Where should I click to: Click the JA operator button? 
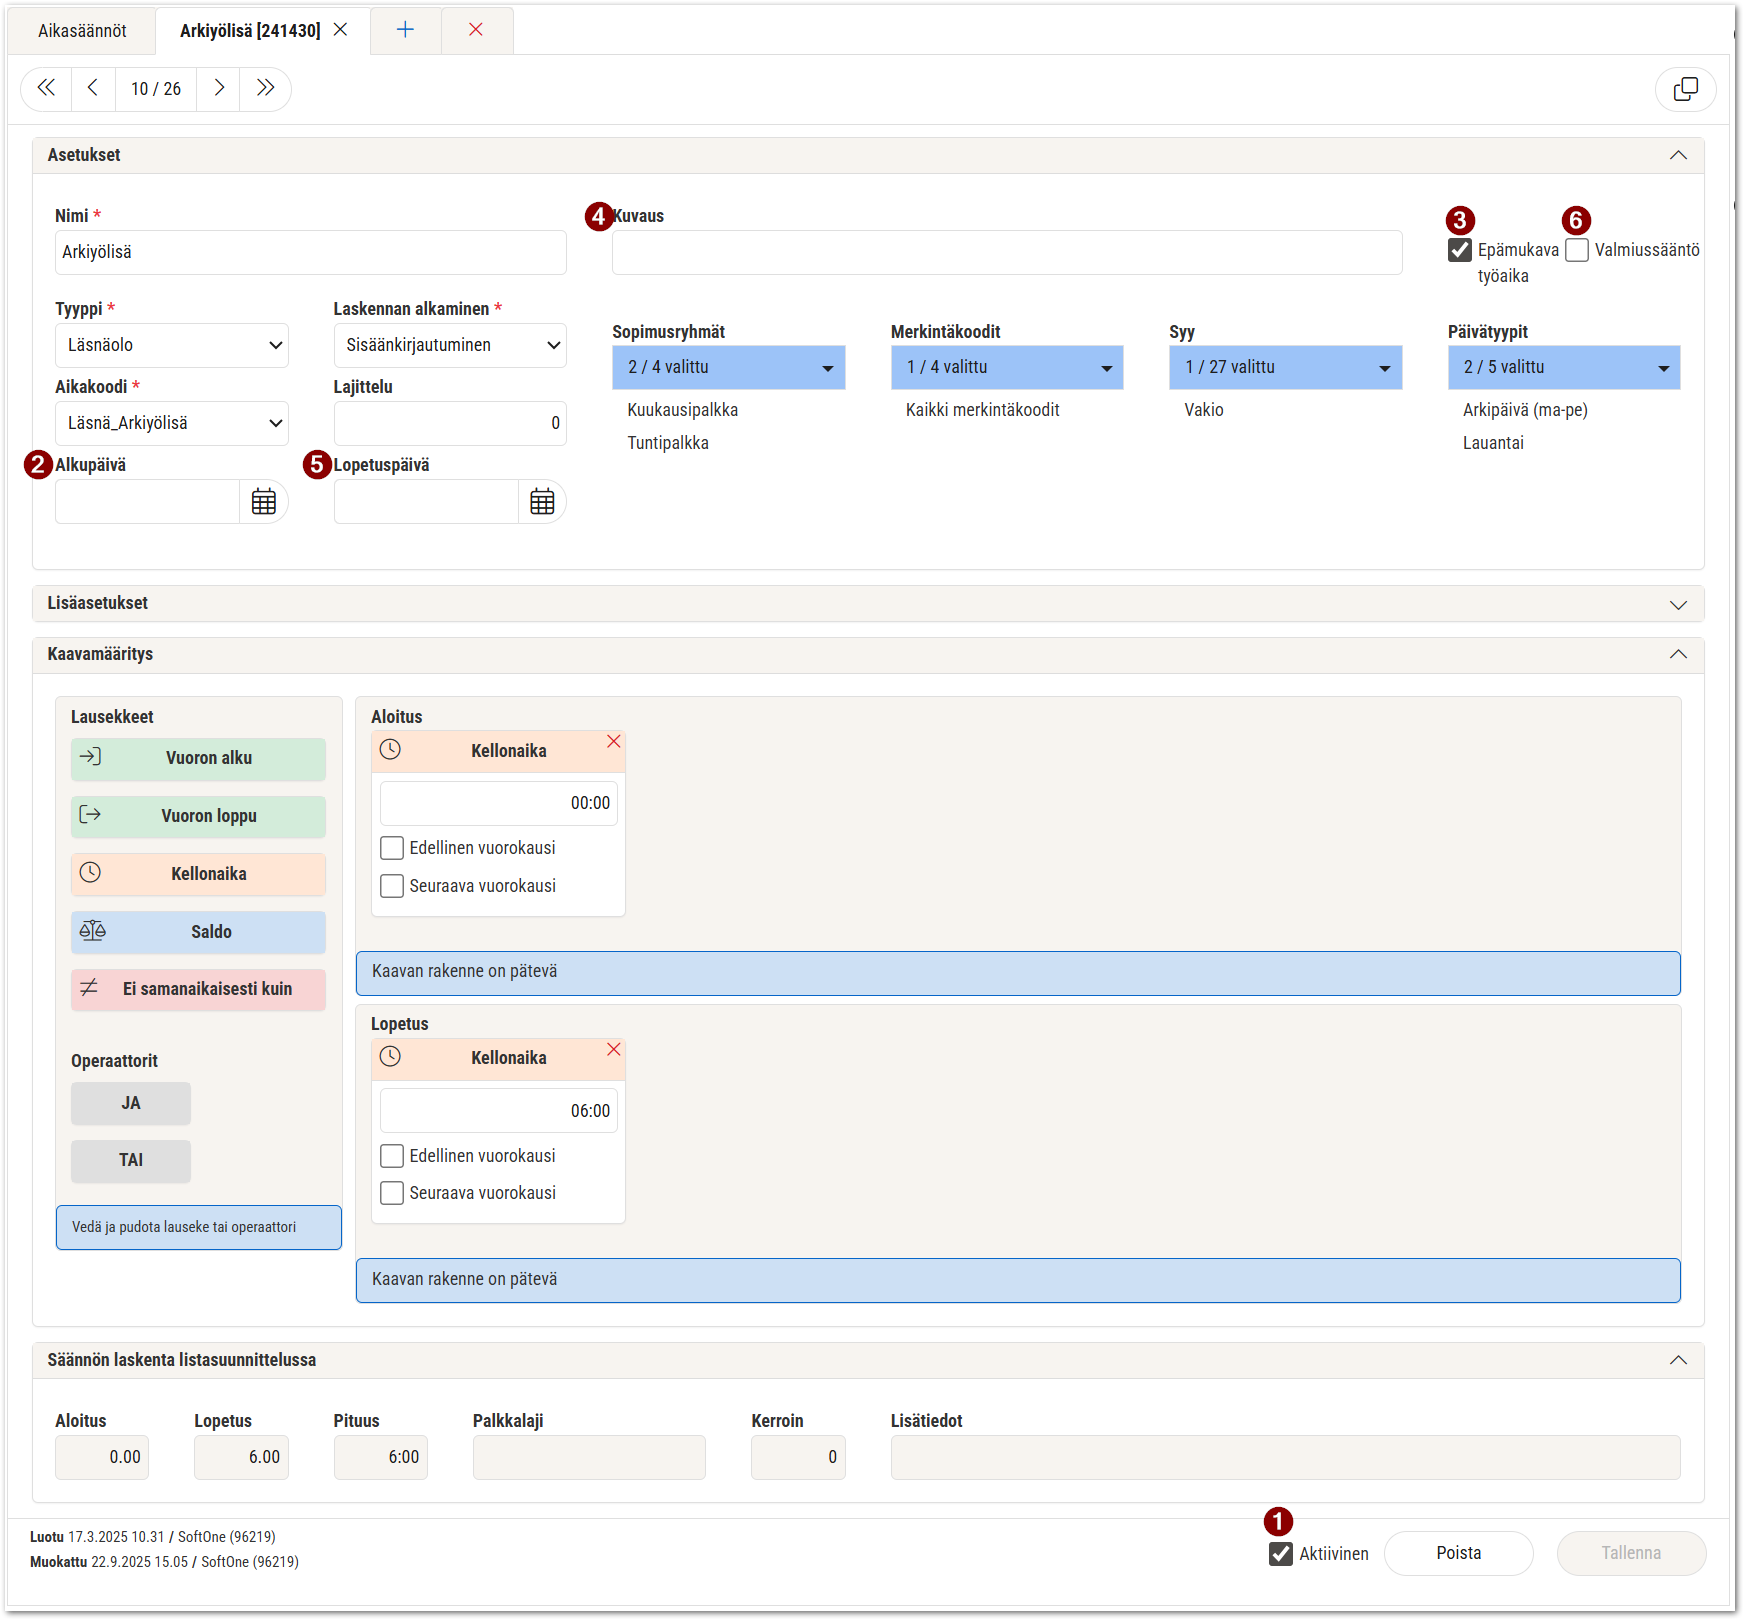click(x=131, y=1103)
